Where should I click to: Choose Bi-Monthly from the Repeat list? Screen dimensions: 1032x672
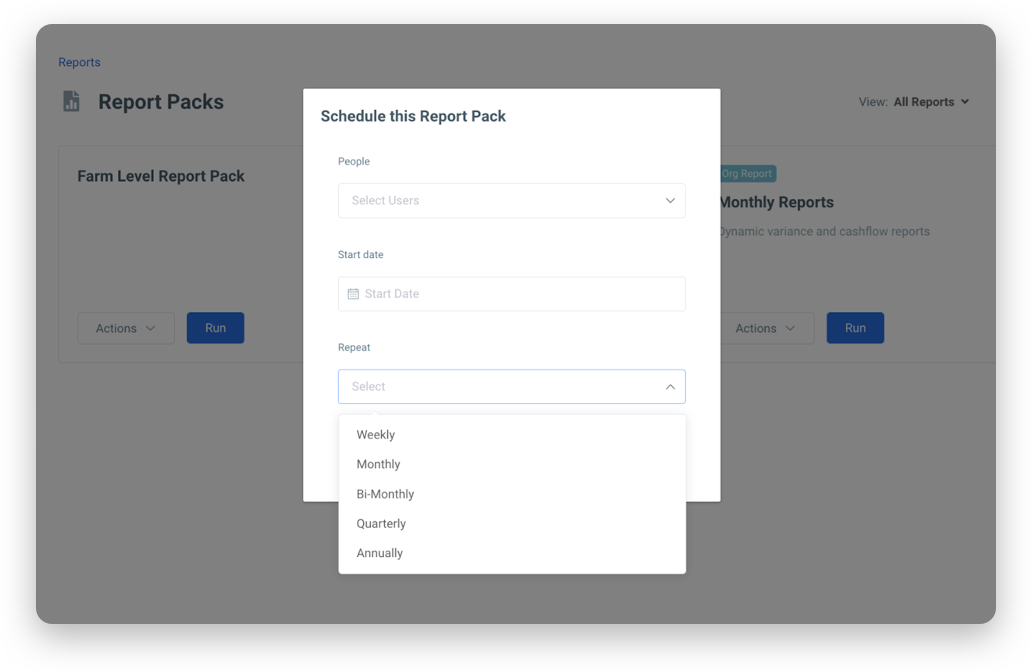(511, 494)
